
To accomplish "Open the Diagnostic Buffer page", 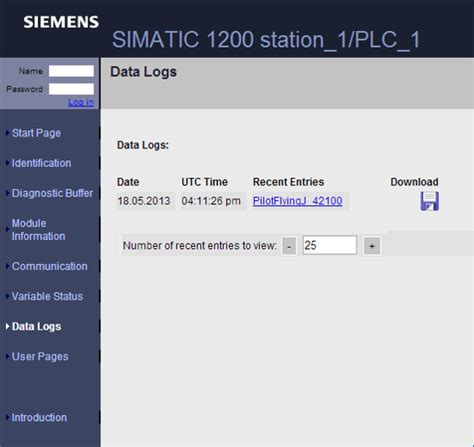I will (x=52, y=193).
